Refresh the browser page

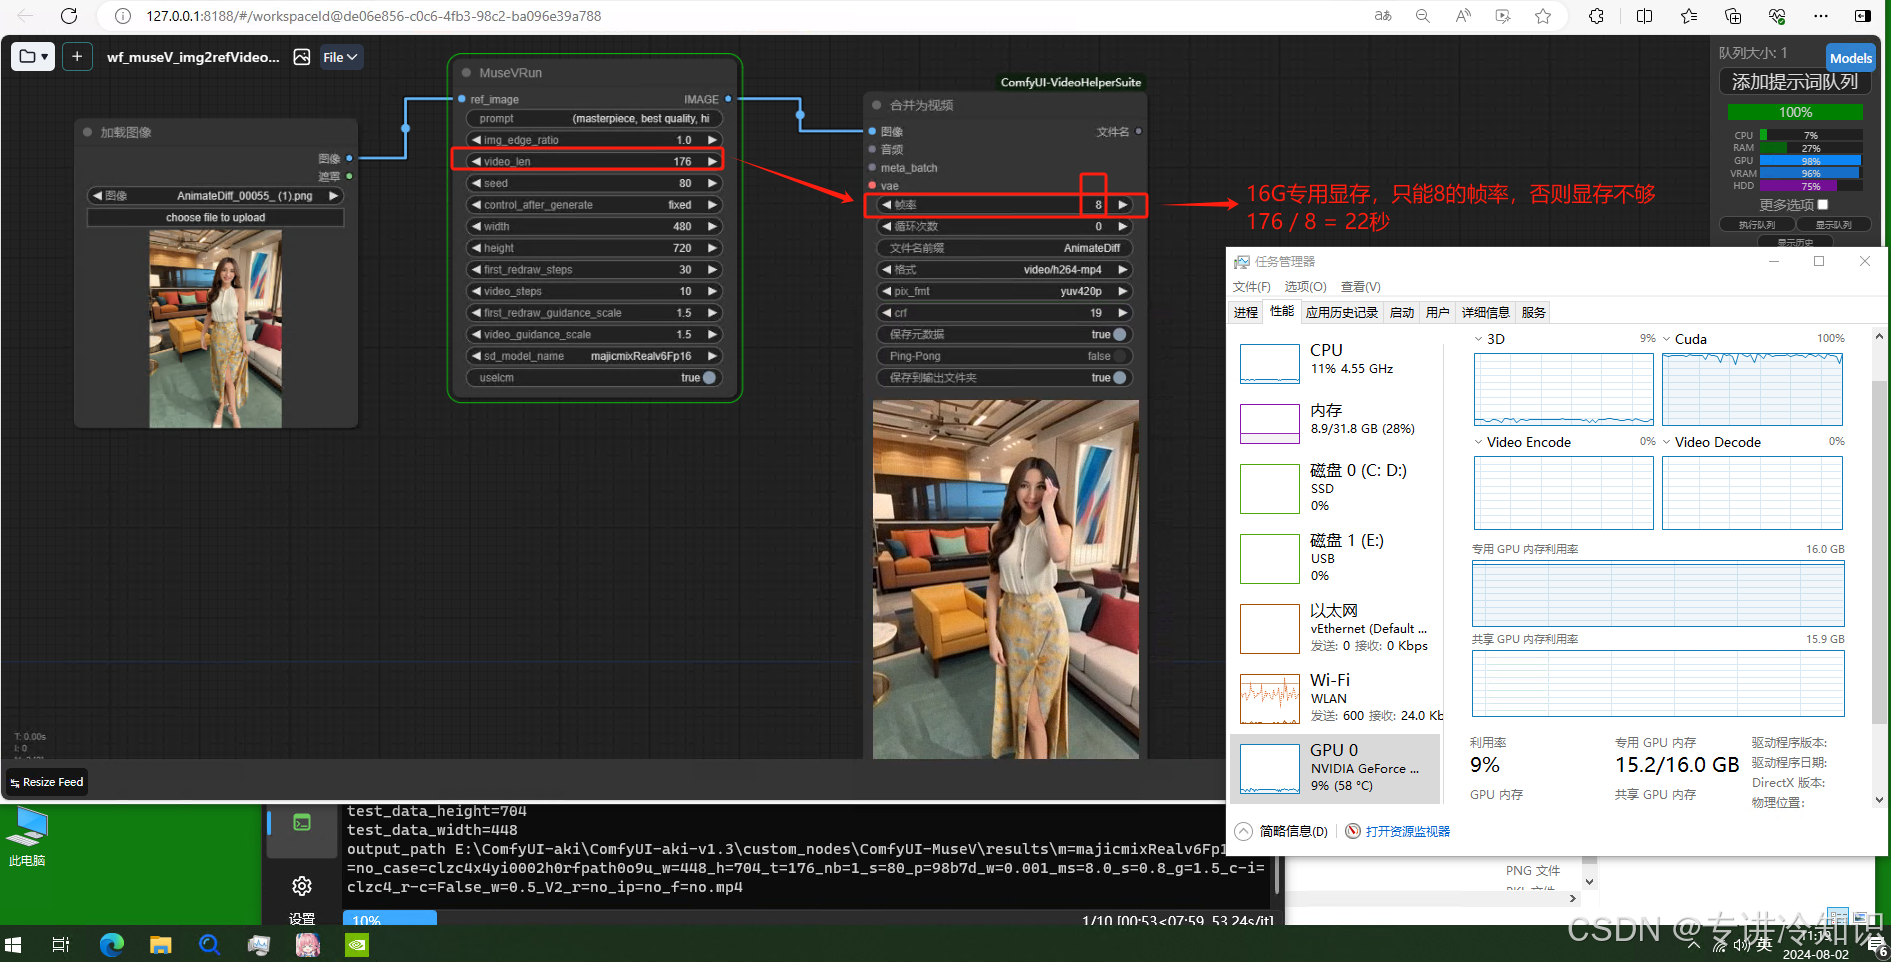pyautogui.click(x=69, y=16)
